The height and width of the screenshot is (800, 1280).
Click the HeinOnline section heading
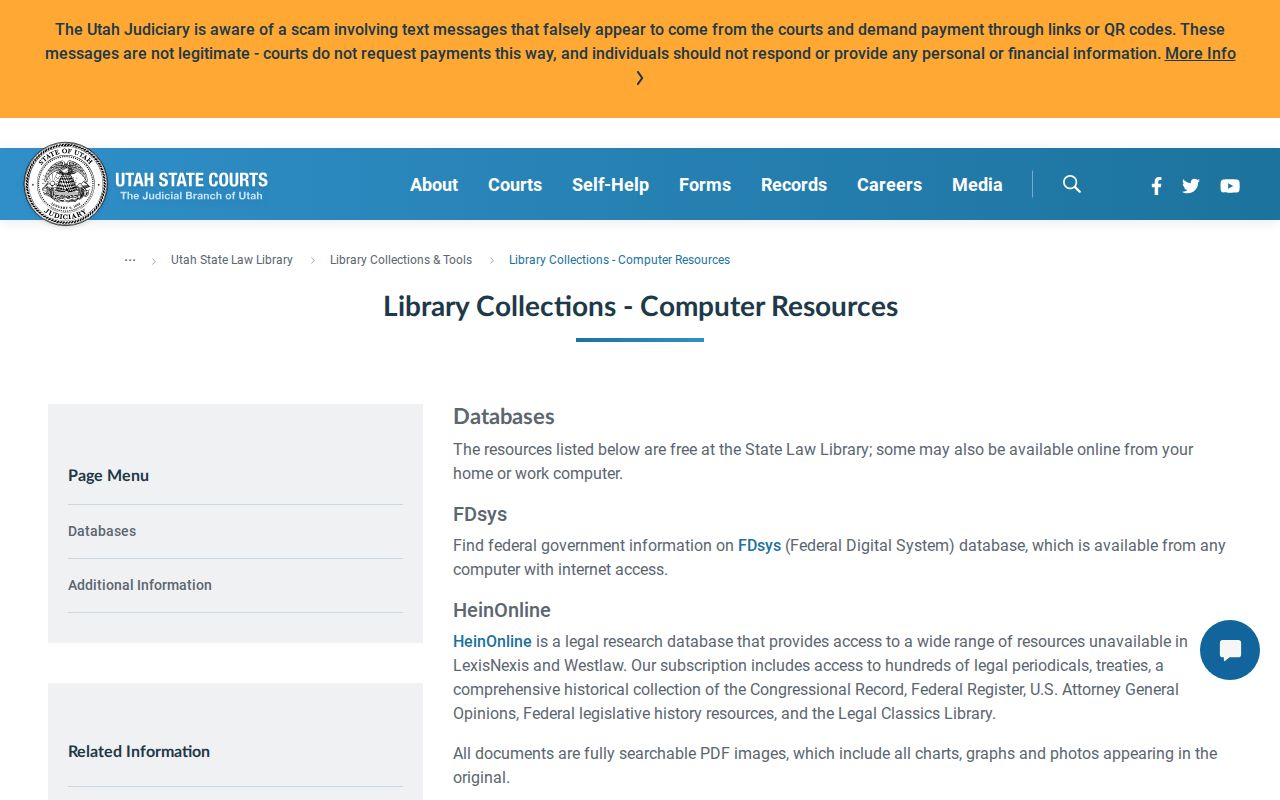pos(502,610)
